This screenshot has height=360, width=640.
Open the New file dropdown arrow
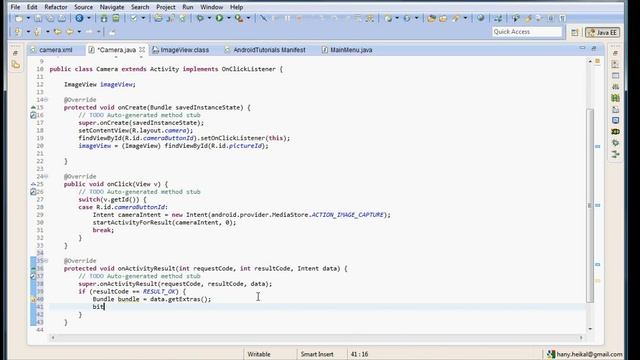pos(28,18)
